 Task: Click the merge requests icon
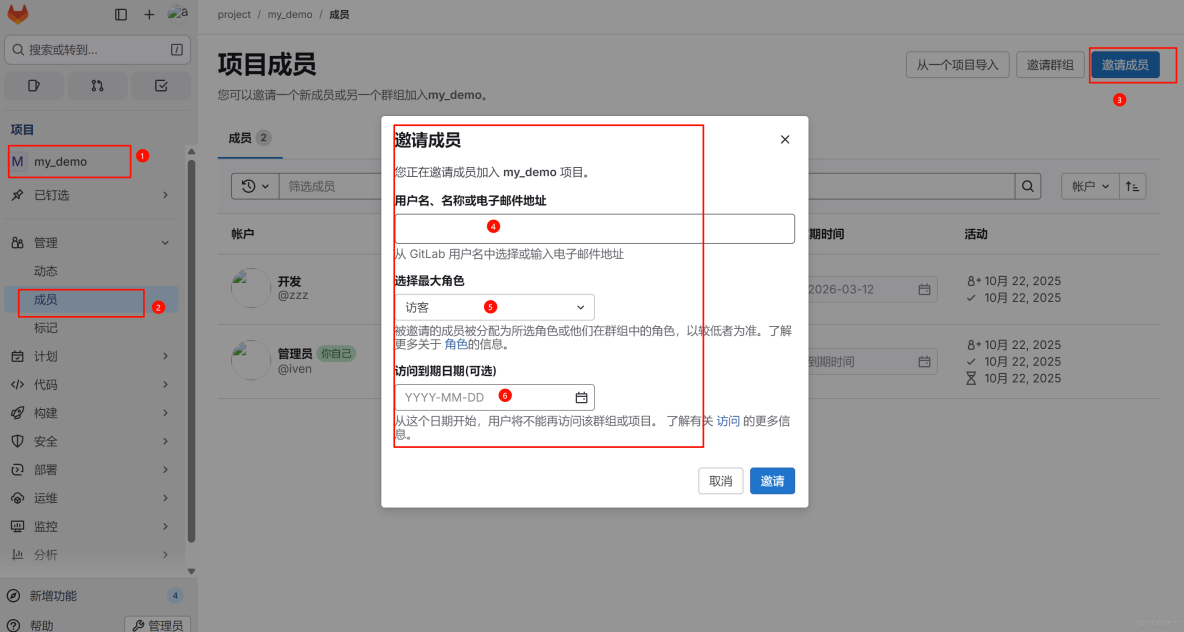click(x=97, y=85)
